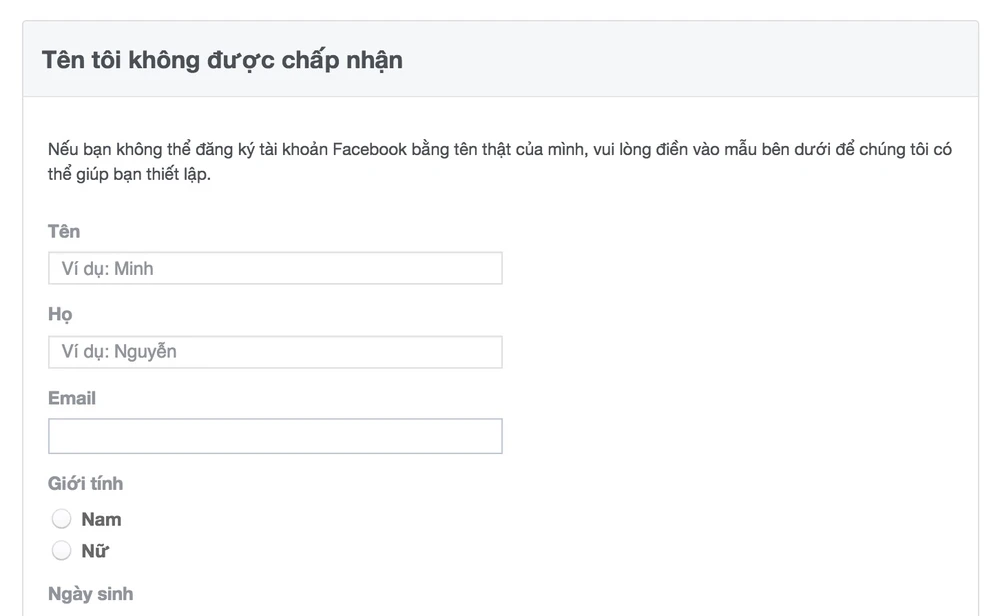Click the heading "Tên tôi không được chấp nhận"
This screenshot has height=616, width=1000.
tap(222, 59)
